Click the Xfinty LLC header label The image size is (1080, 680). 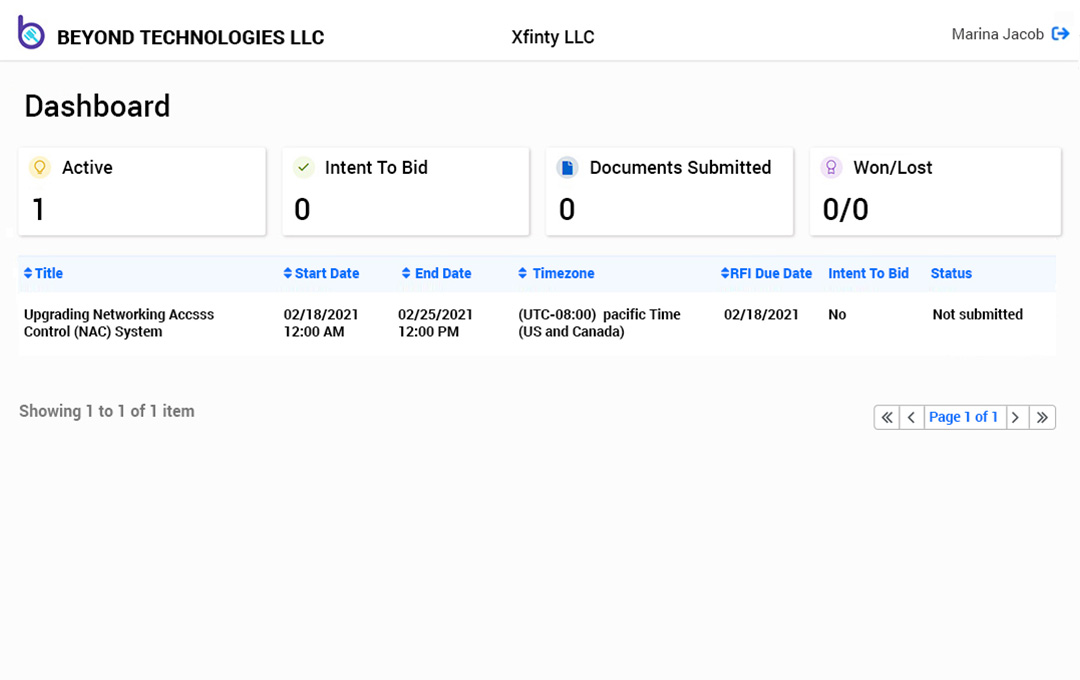pos(552,37)
